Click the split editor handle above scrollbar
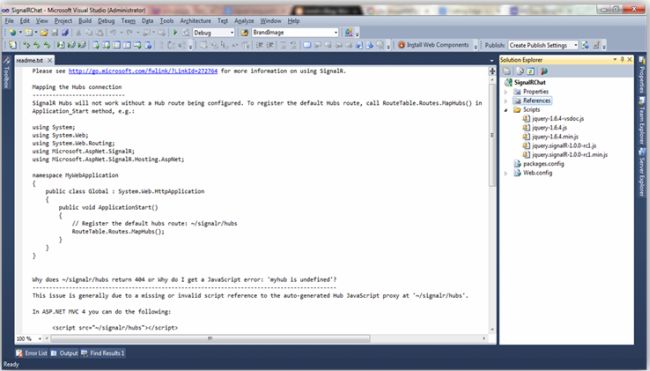The width and height of the screenshot is (650, 371). [492, 71]
